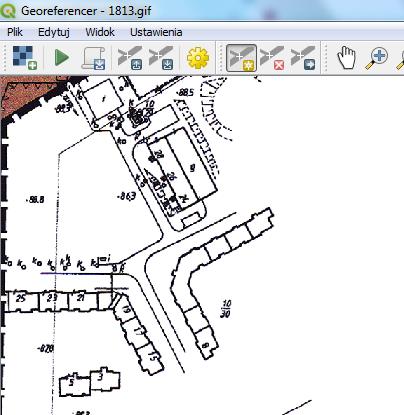Open the Widok menu
This screenshot has width=404, height=415.
100,32
